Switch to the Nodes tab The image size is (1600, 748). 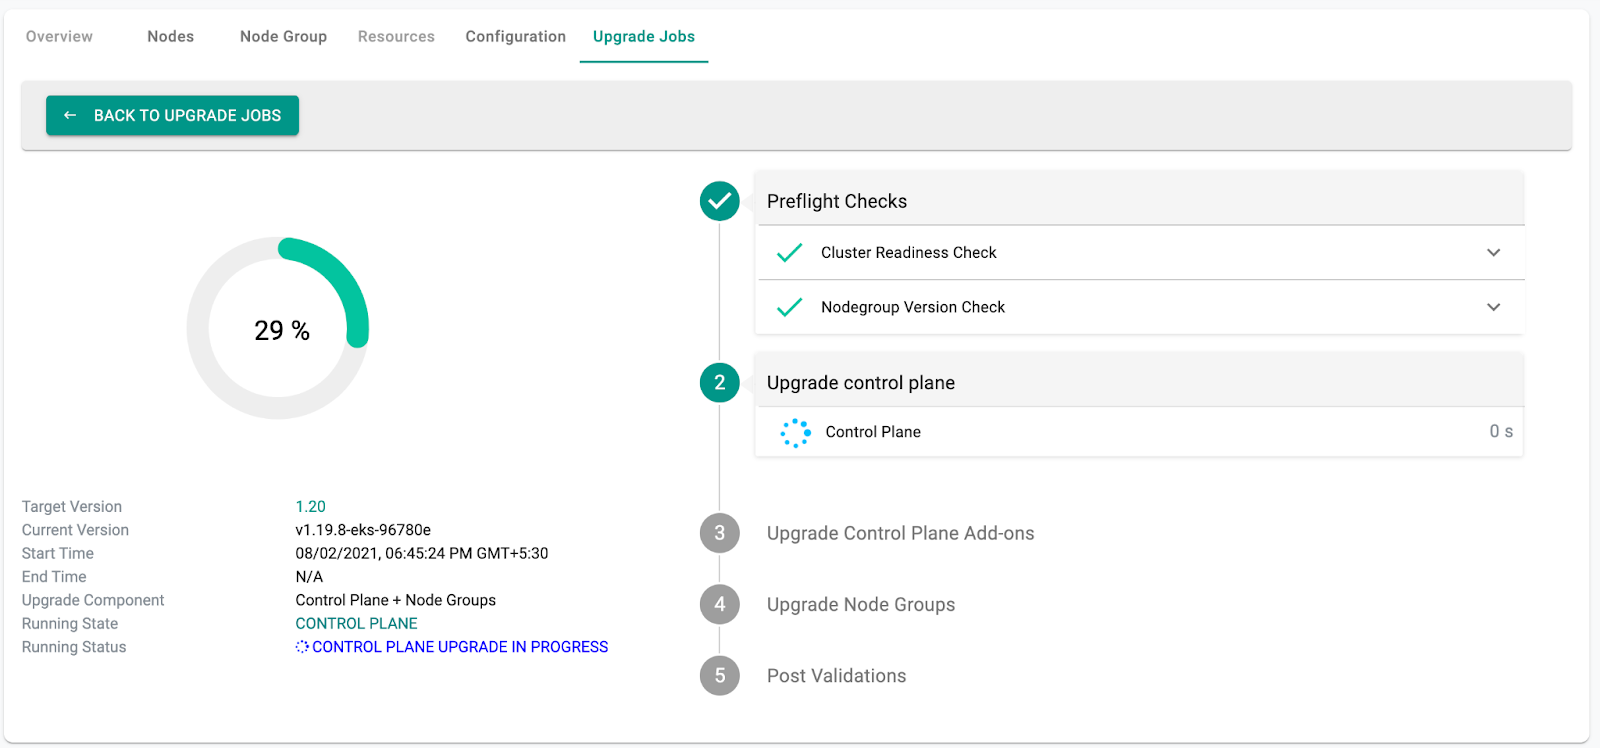[171, 36]
